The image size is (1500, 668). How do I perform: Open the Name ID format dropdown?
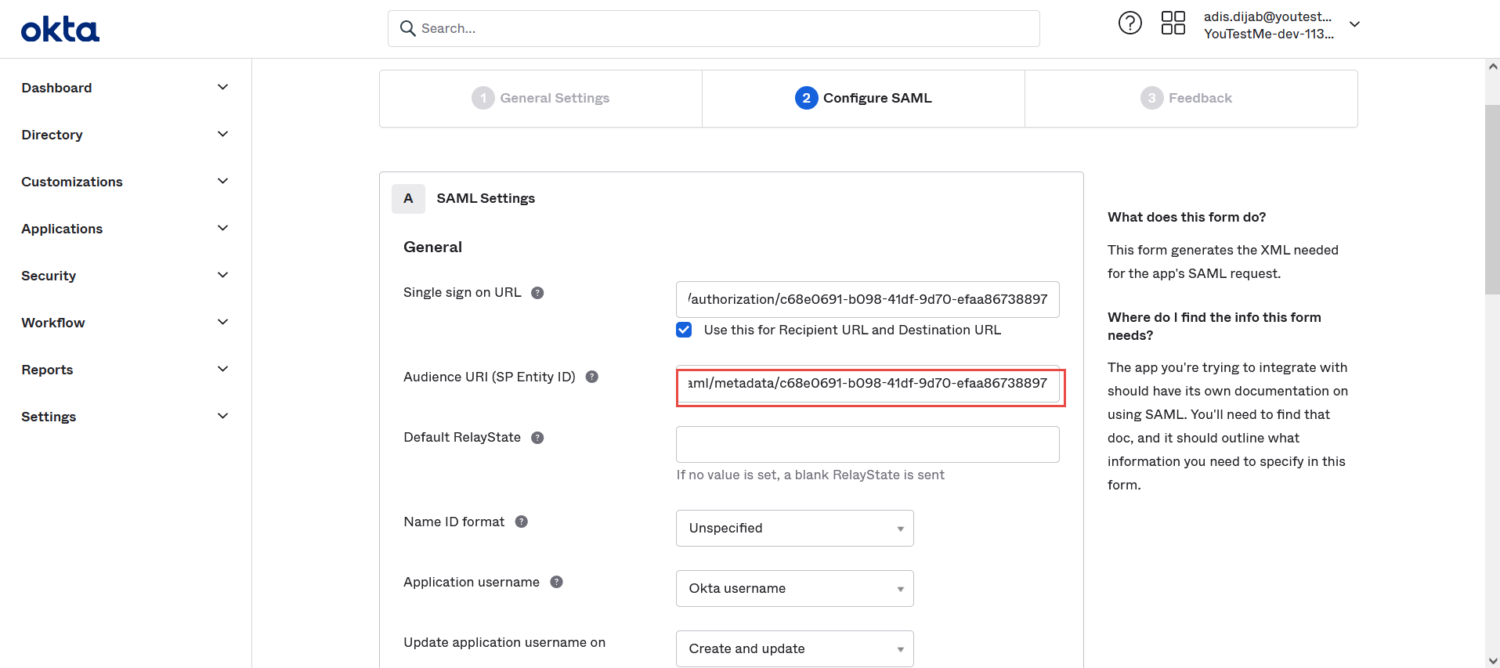pos(794,528)
